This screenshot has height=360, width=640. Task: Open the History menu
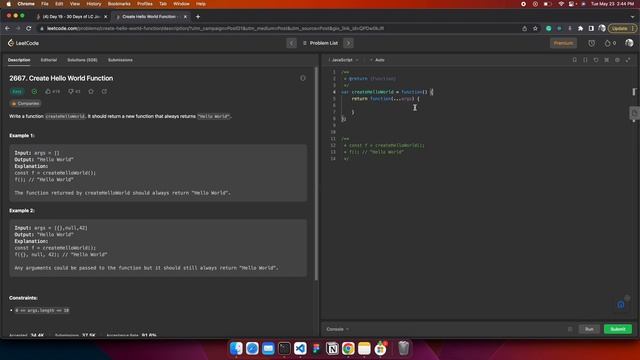pos(93,4)
